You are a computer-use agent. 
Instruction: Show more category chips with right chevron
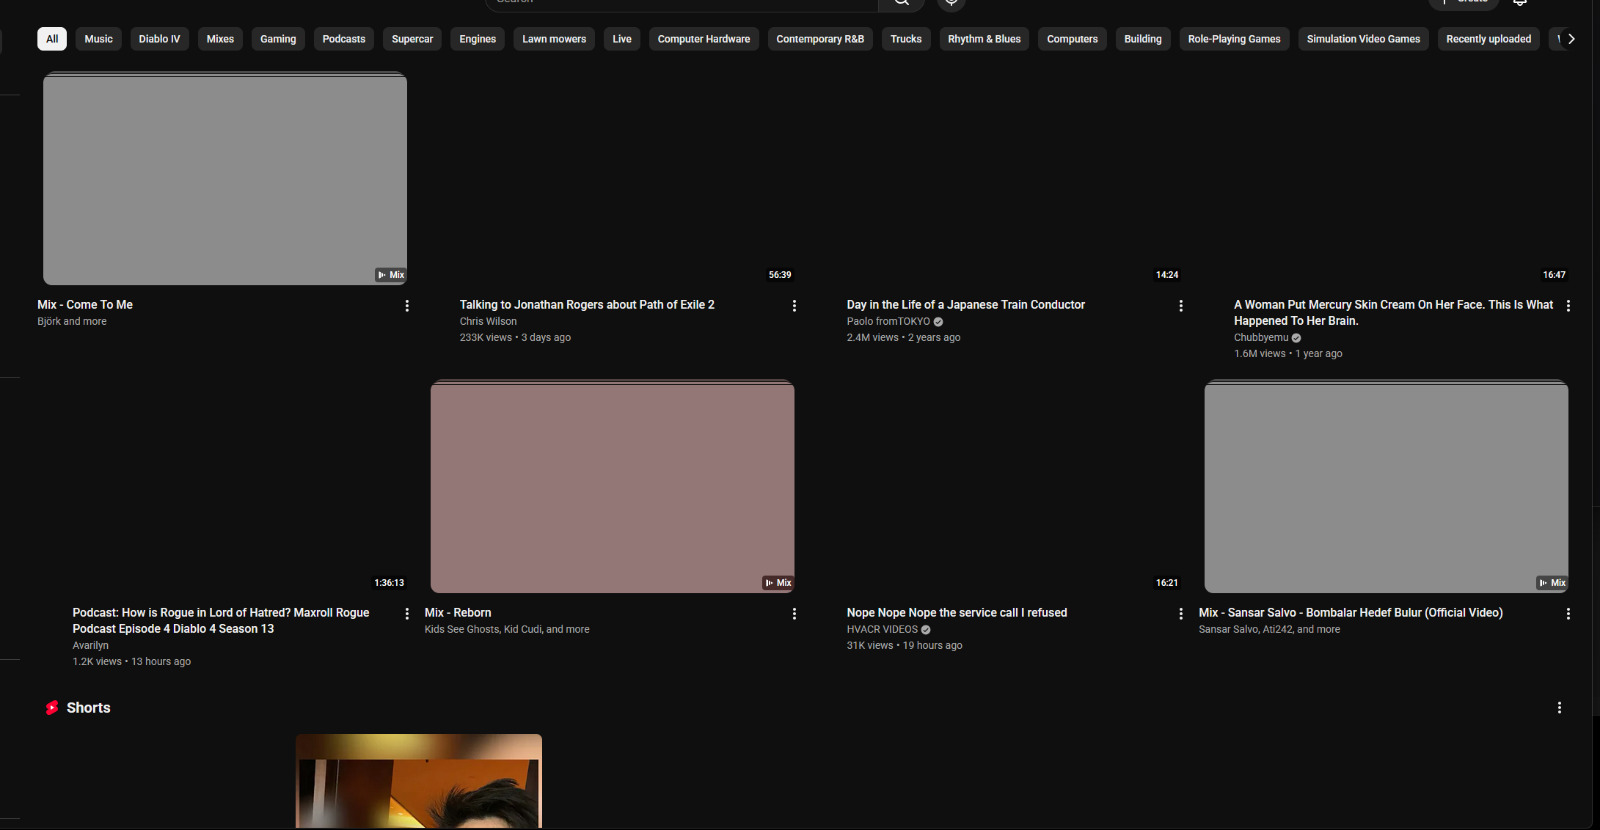(x=1571, y=39)
